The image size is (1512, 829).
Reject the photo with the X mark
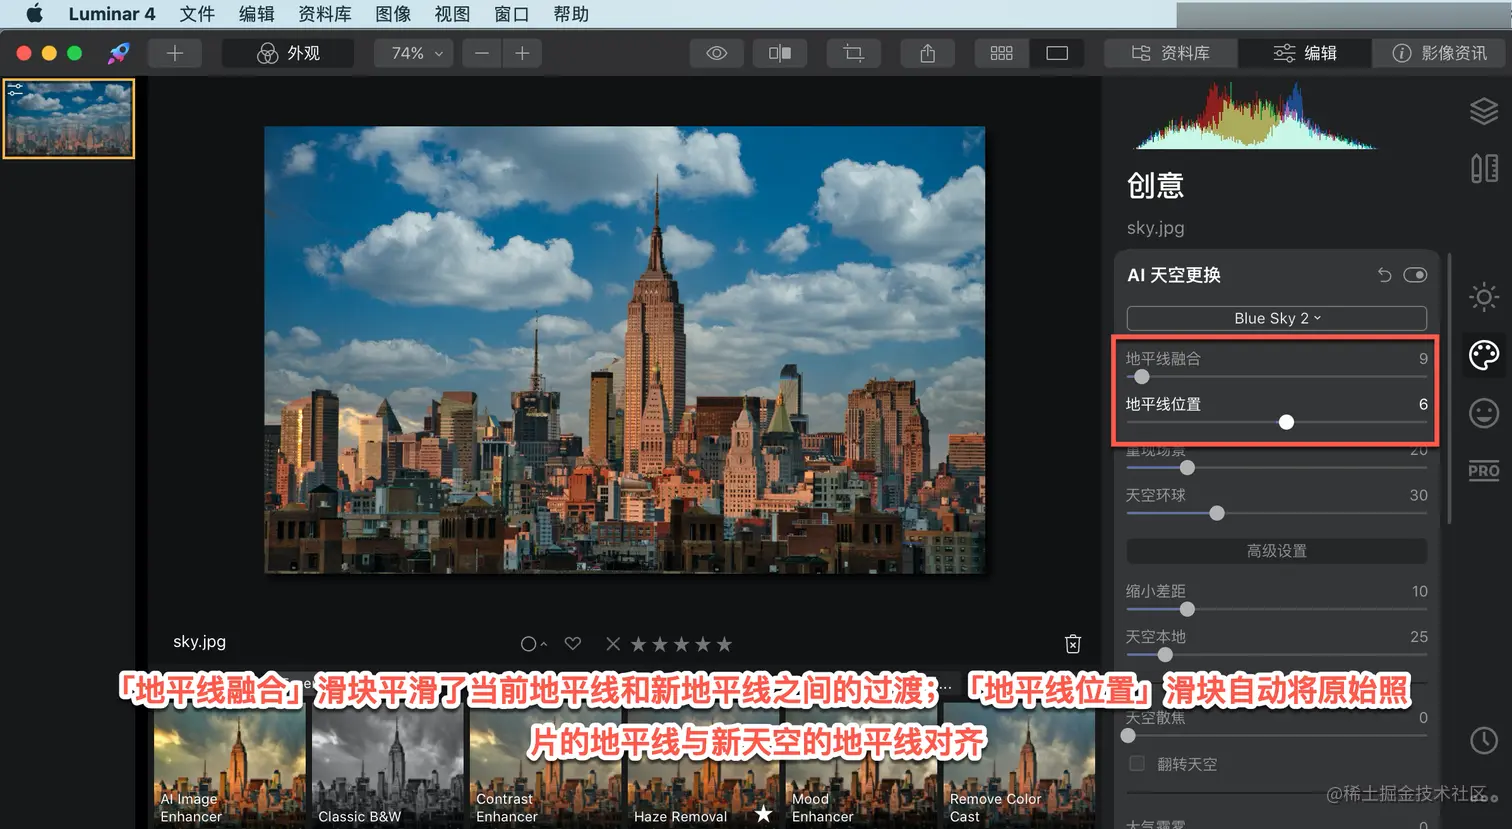(x=613, y=644)
